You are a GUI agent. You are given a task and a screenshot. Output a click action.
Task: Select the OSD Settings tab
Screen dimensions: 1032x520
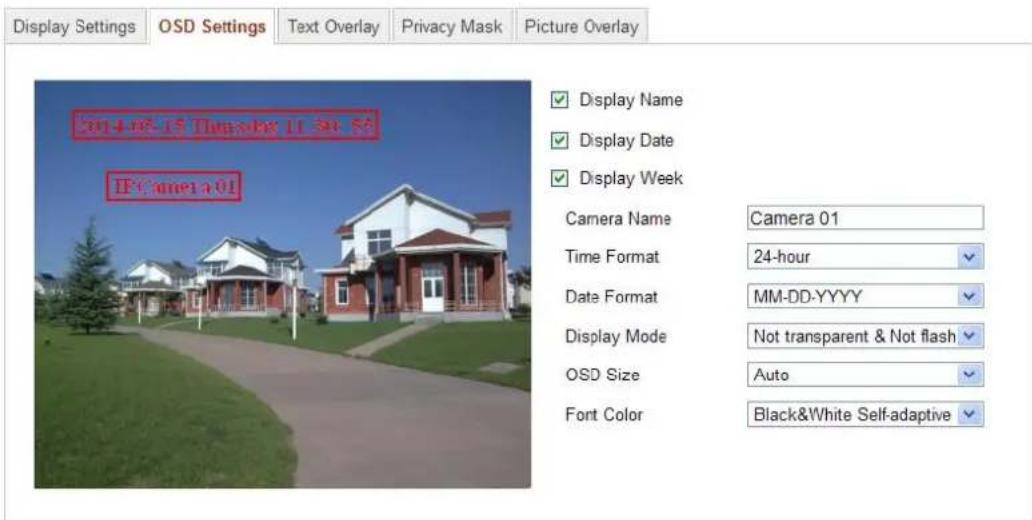212,26
